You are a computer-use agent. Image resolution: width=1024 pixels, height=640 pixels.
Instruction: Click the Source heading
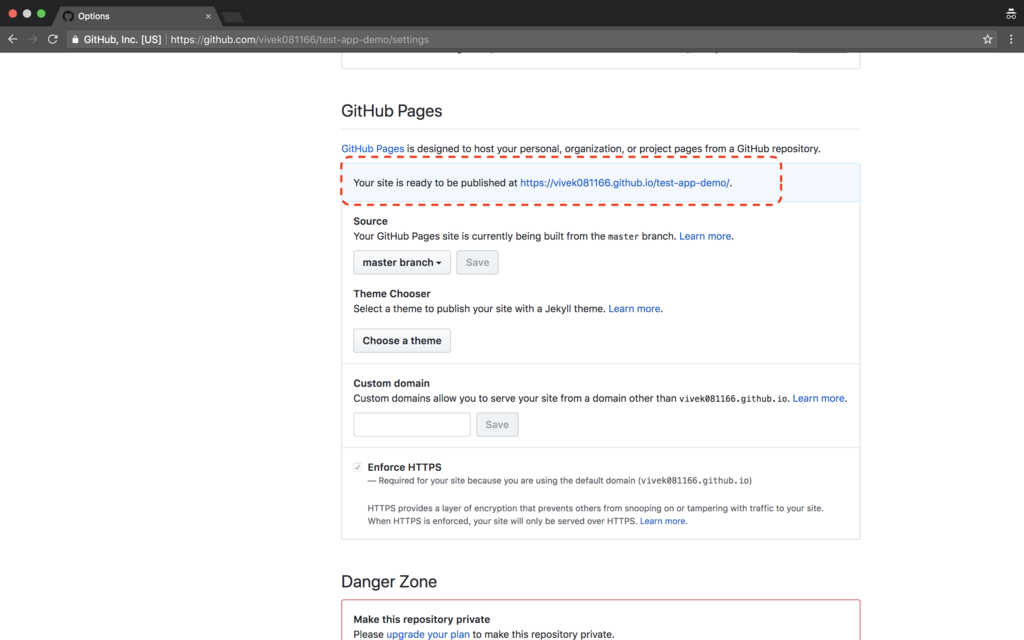(370, 221)
